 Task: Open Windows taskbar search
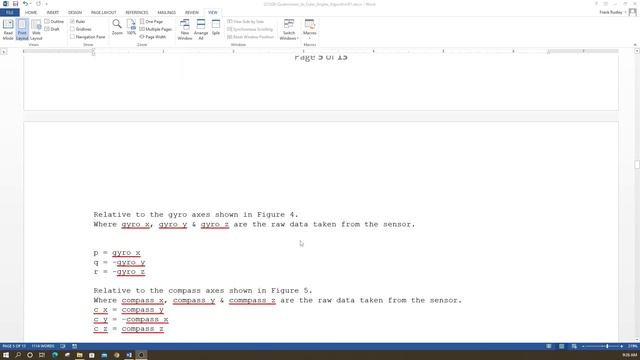[x=18, y=355]
